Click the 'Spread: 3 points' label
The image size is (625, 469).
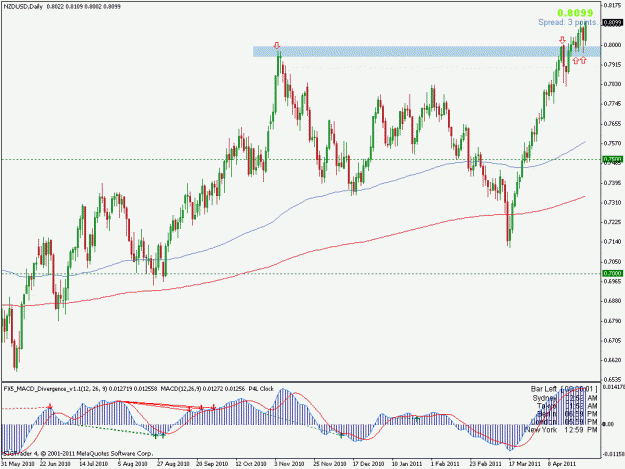(568, 22)
